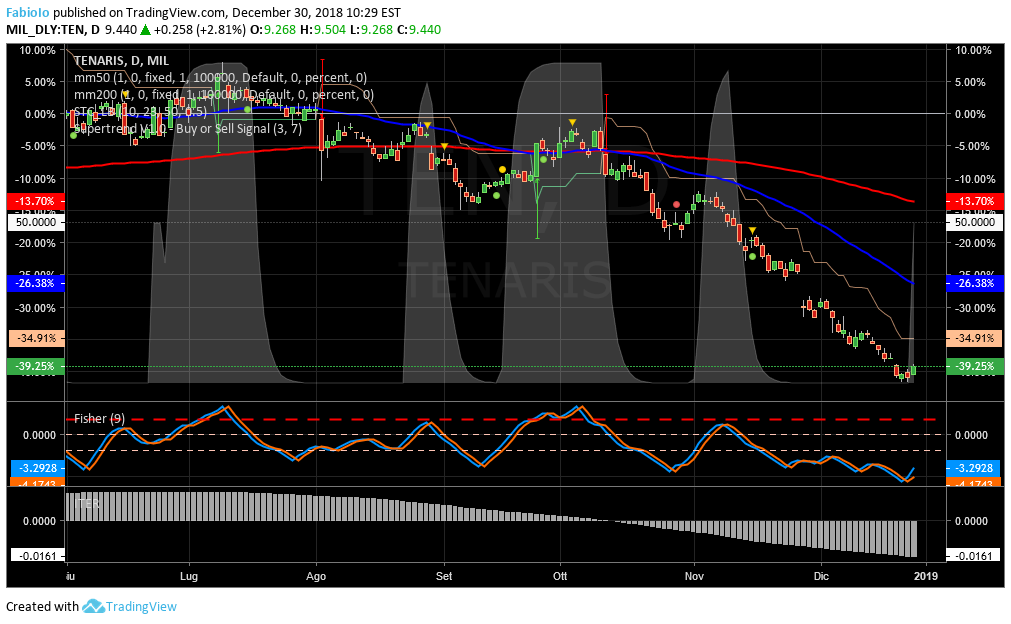Click the blue -3.2928 Fisher value on right
This screenshot has width=1011, height=624.
pos(974,468)
